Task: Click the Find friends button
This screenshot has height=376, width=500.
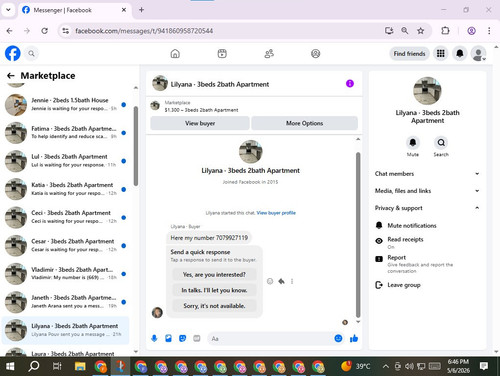Action: coord(409,54)
